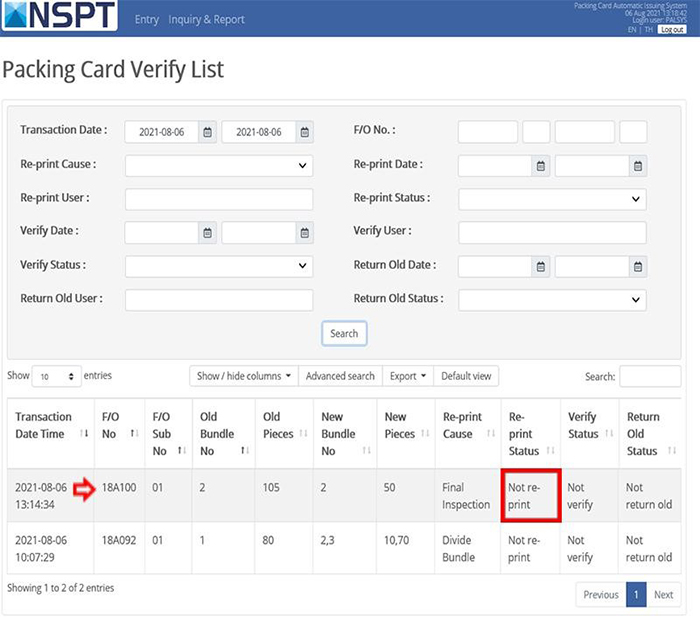The width and height of the screenshot is (700, 625).
Task: Sort table by Old Pieces column
Action: pyautogui.click(x=283, y=425)
